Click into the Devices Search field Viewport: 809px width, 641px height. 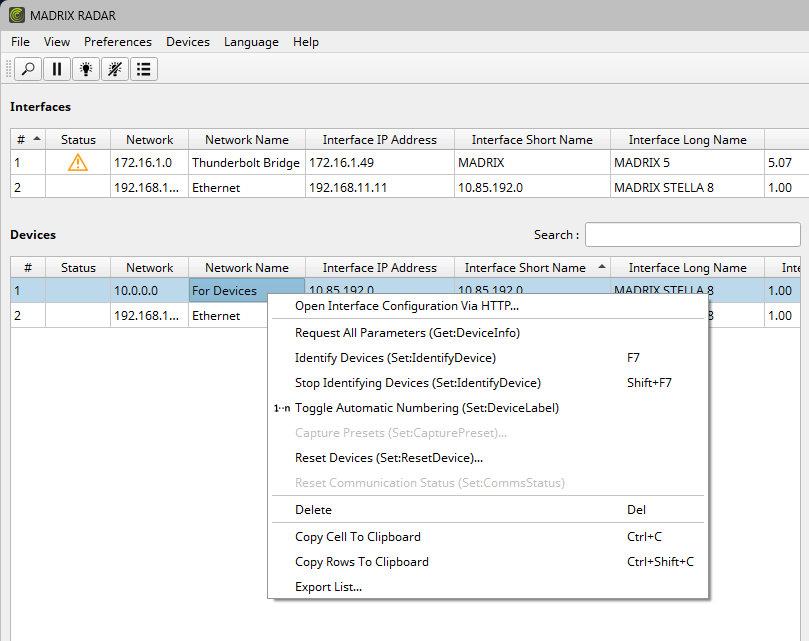(692, 235)
